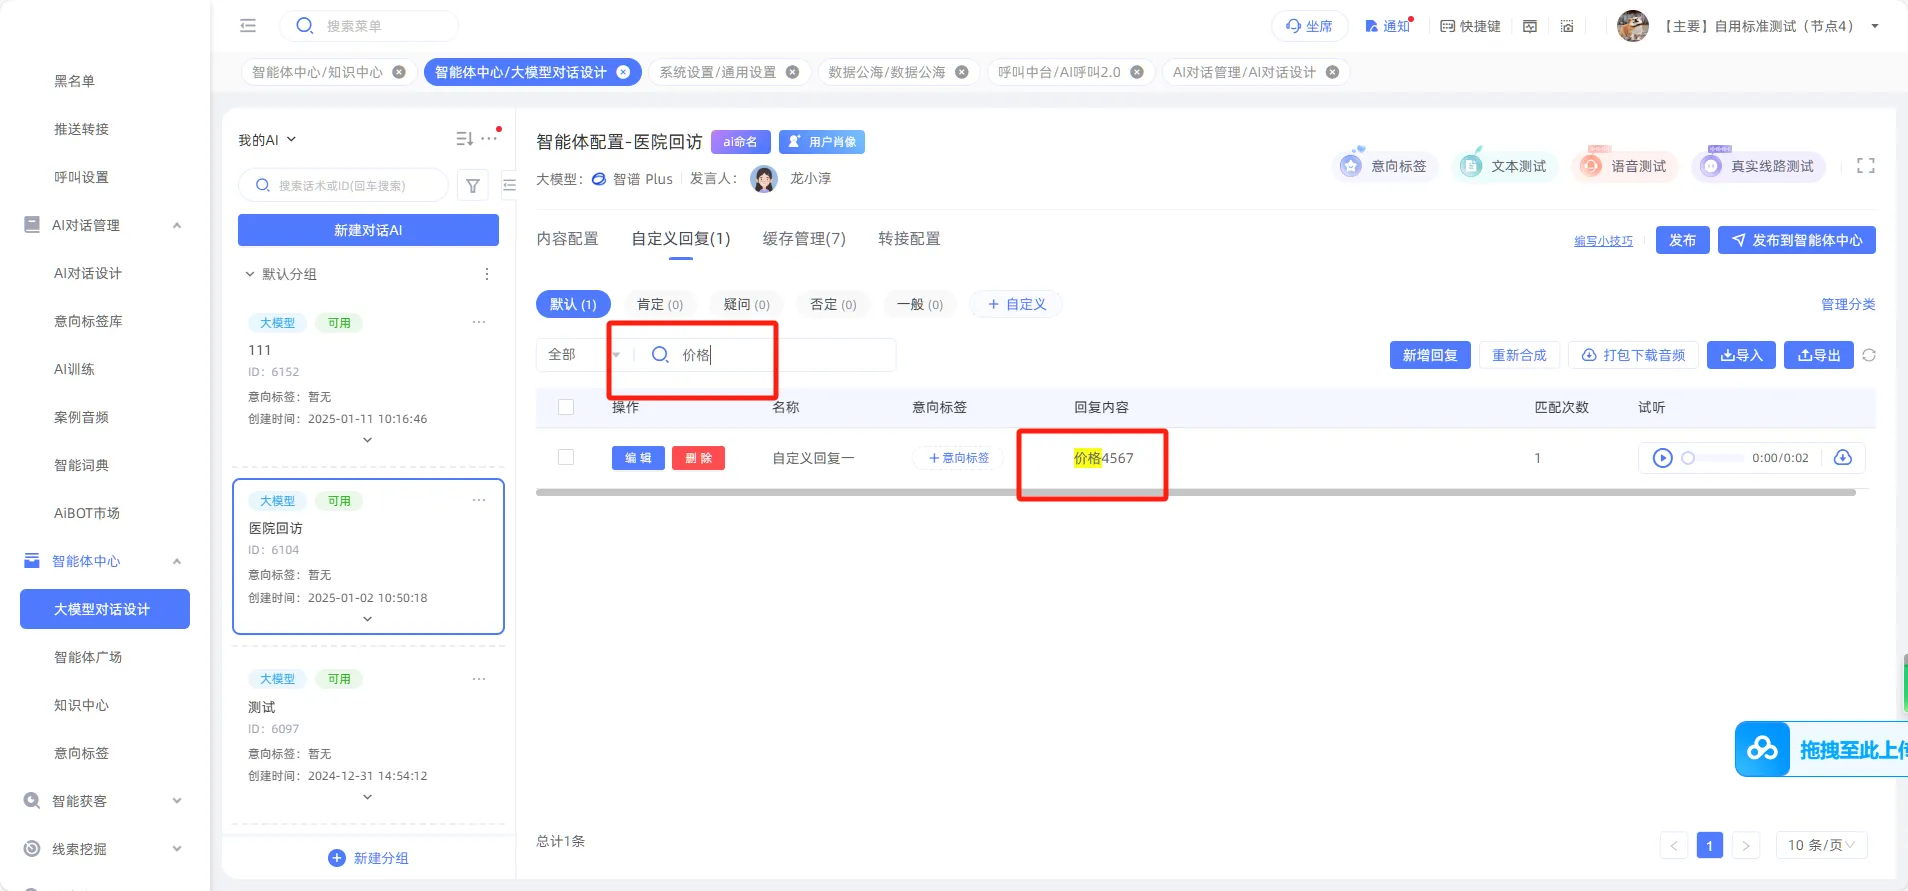Close the AI对话管理/AI对话设计 tab

(x=1332, y=72)
